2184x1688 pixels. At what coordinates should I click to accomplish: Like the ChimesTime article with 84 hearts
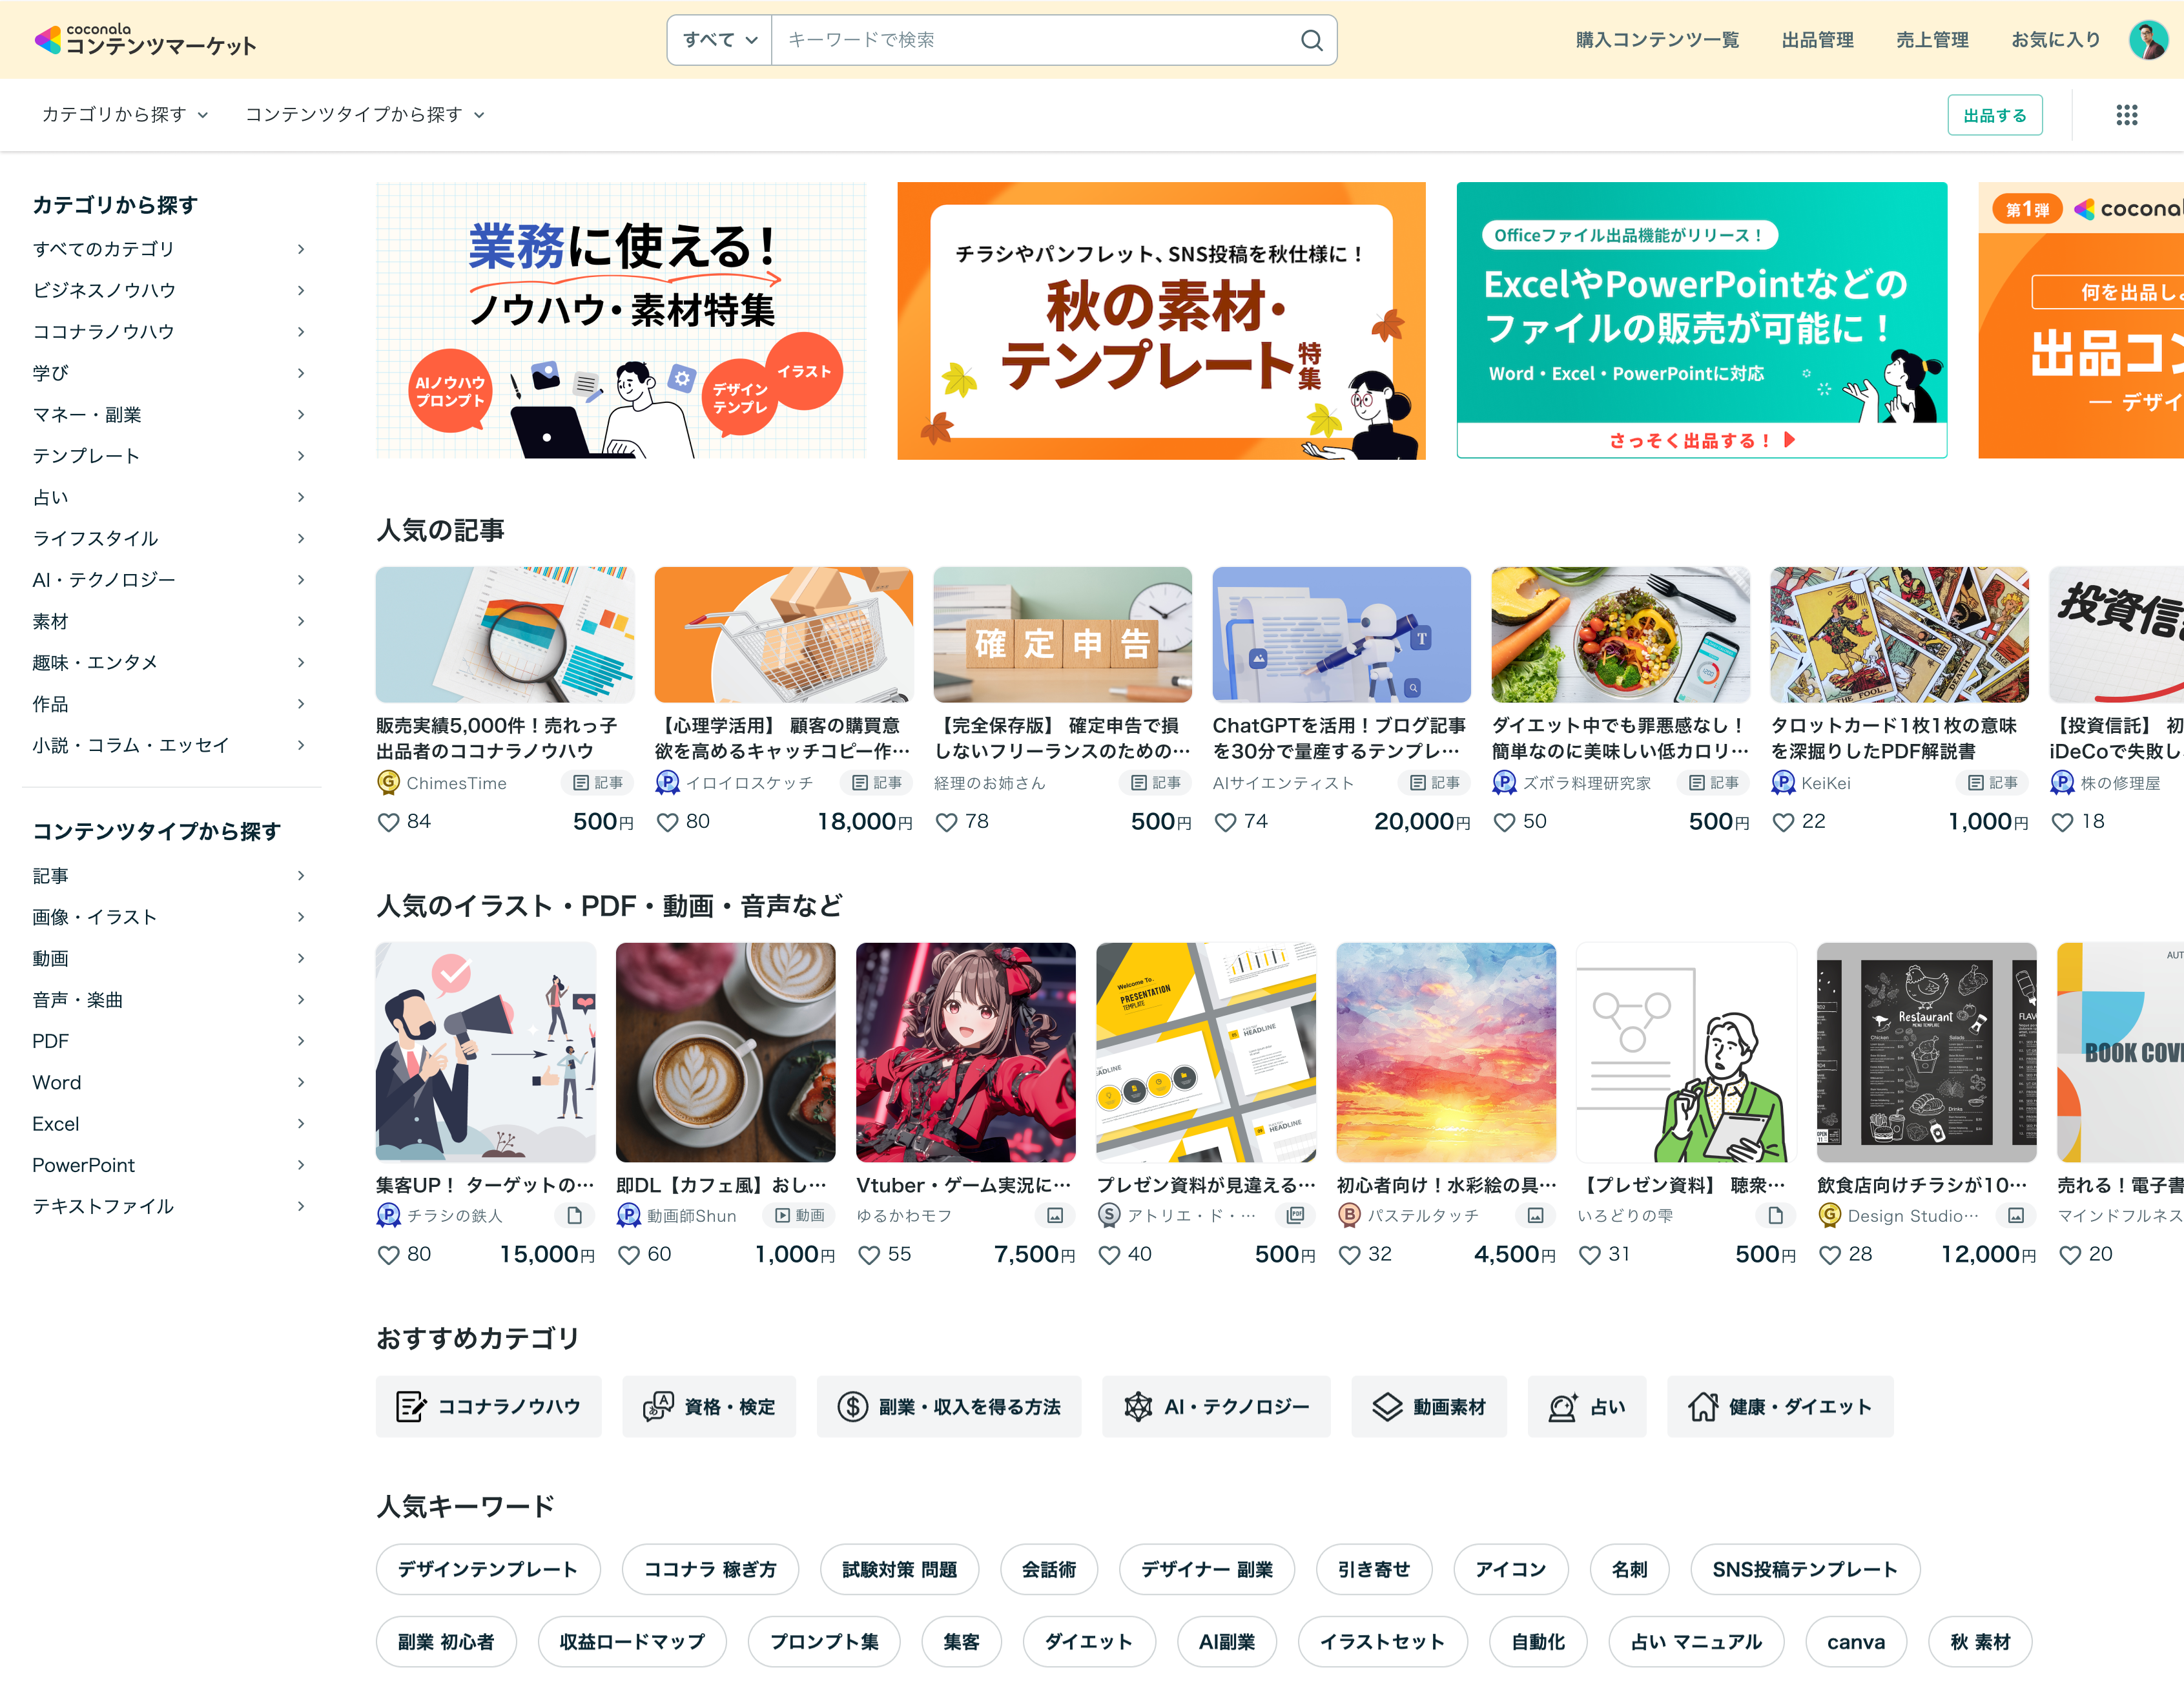388,822
